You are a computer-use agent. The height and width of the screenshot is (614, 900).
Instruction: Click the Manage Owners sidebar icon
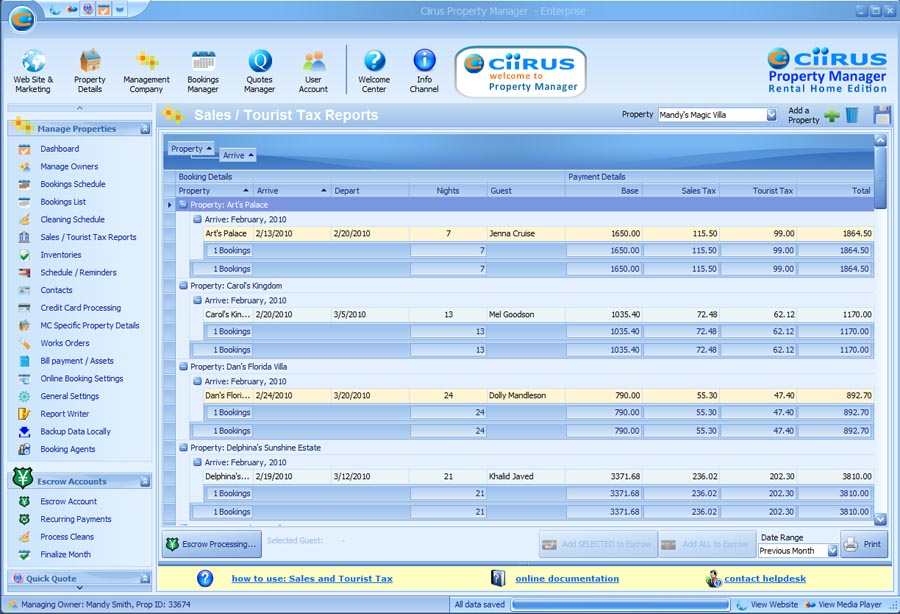pos(24,167)
